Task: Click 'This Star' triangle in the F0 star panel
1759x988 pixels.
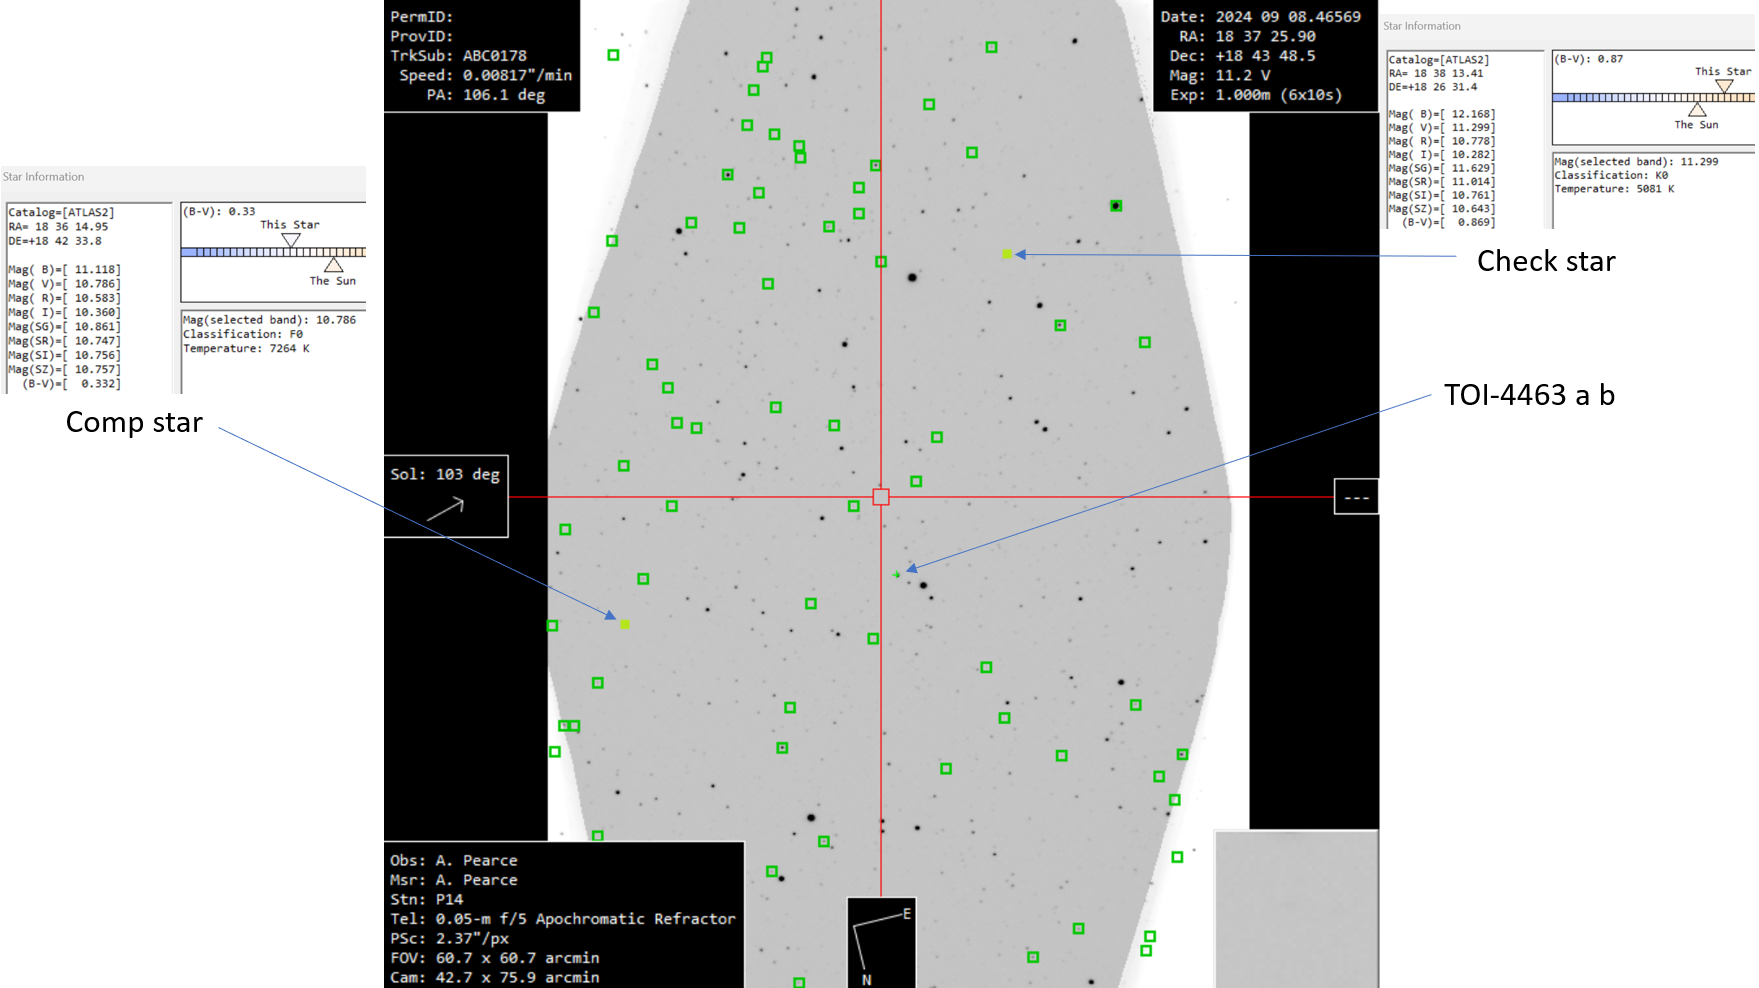Action: coord(291,240)
